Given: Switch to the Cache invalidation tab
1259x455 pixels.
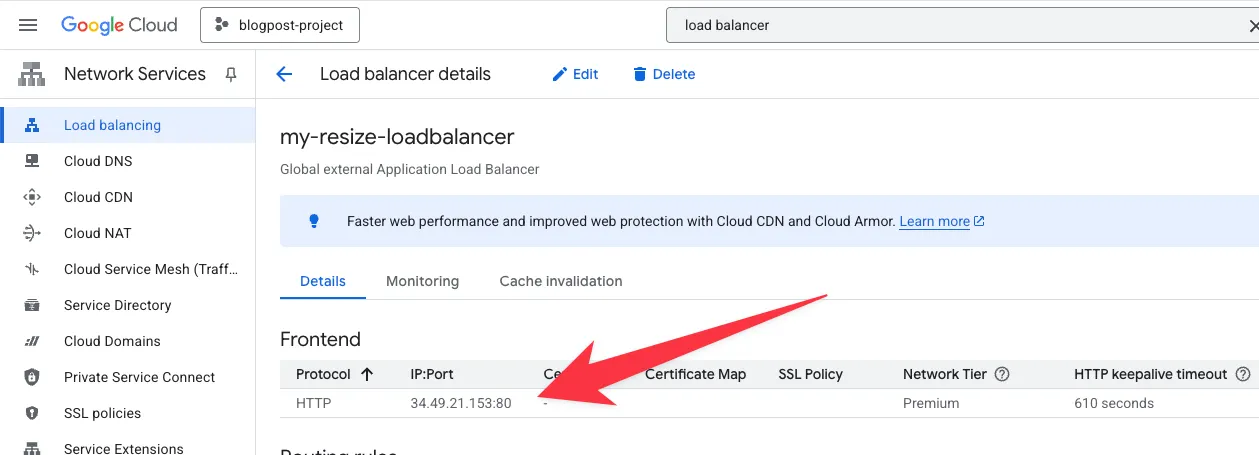Looking at the screenshot, I should [560, 281].
